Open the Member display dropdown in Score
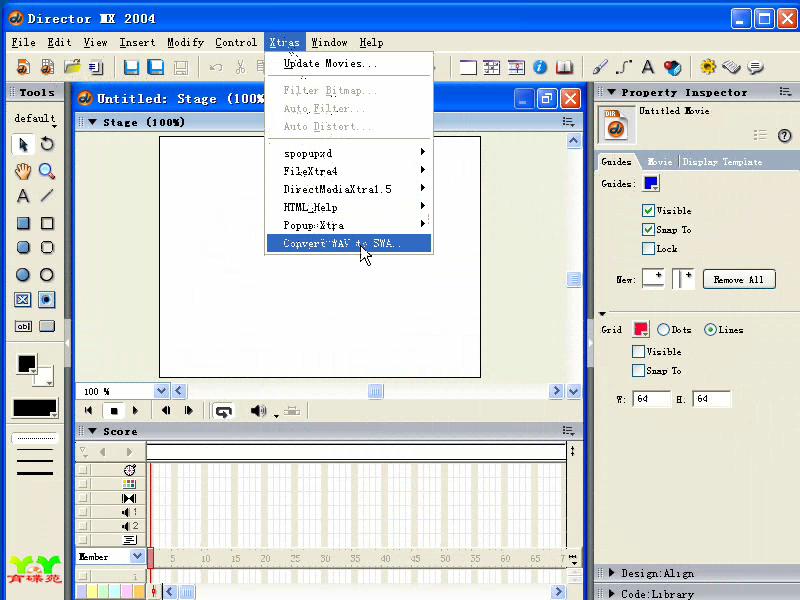The height and width of the screenshot is (600, 800). click(x=137, y=556)
